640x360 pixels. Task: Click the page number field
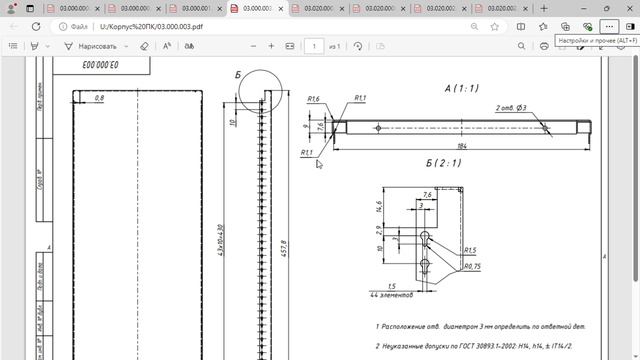[x=314, y=46]
